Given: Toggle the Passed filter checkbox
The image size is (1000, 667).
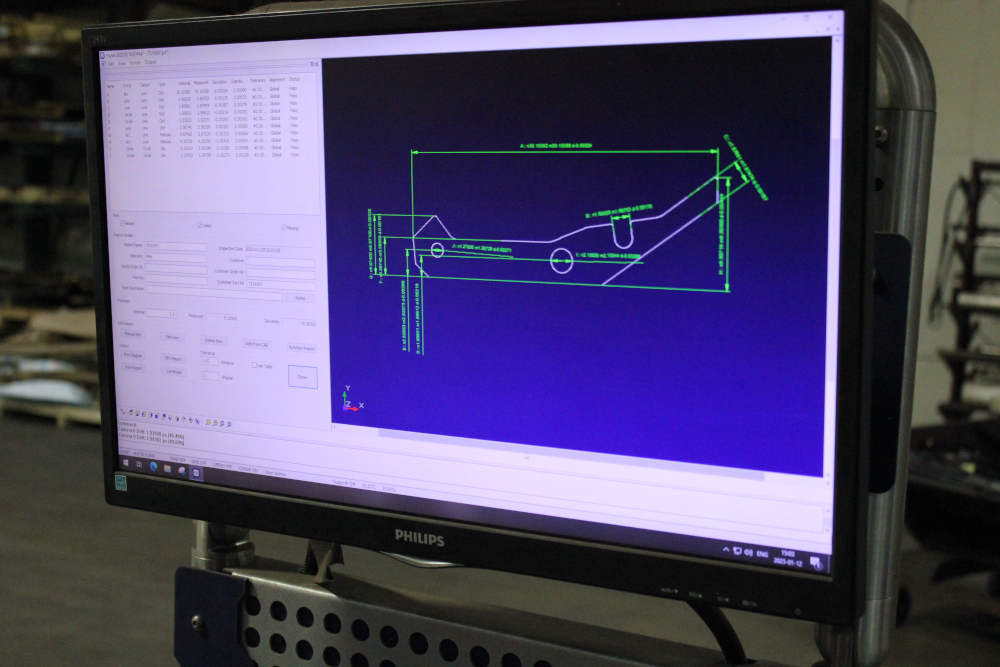Looking at the screenshot, I should coord(122,223).
